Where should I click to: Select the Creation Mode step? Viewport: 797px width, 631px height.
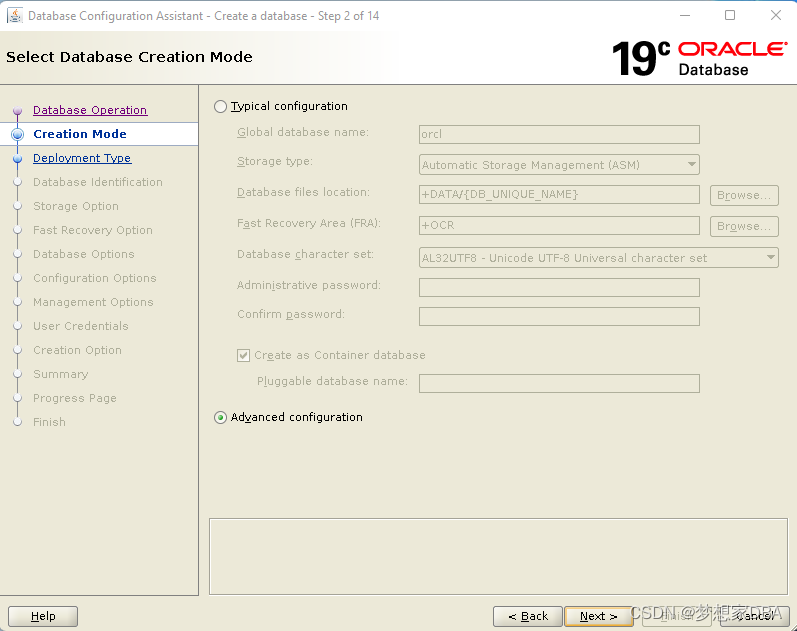tap(80, 134)
